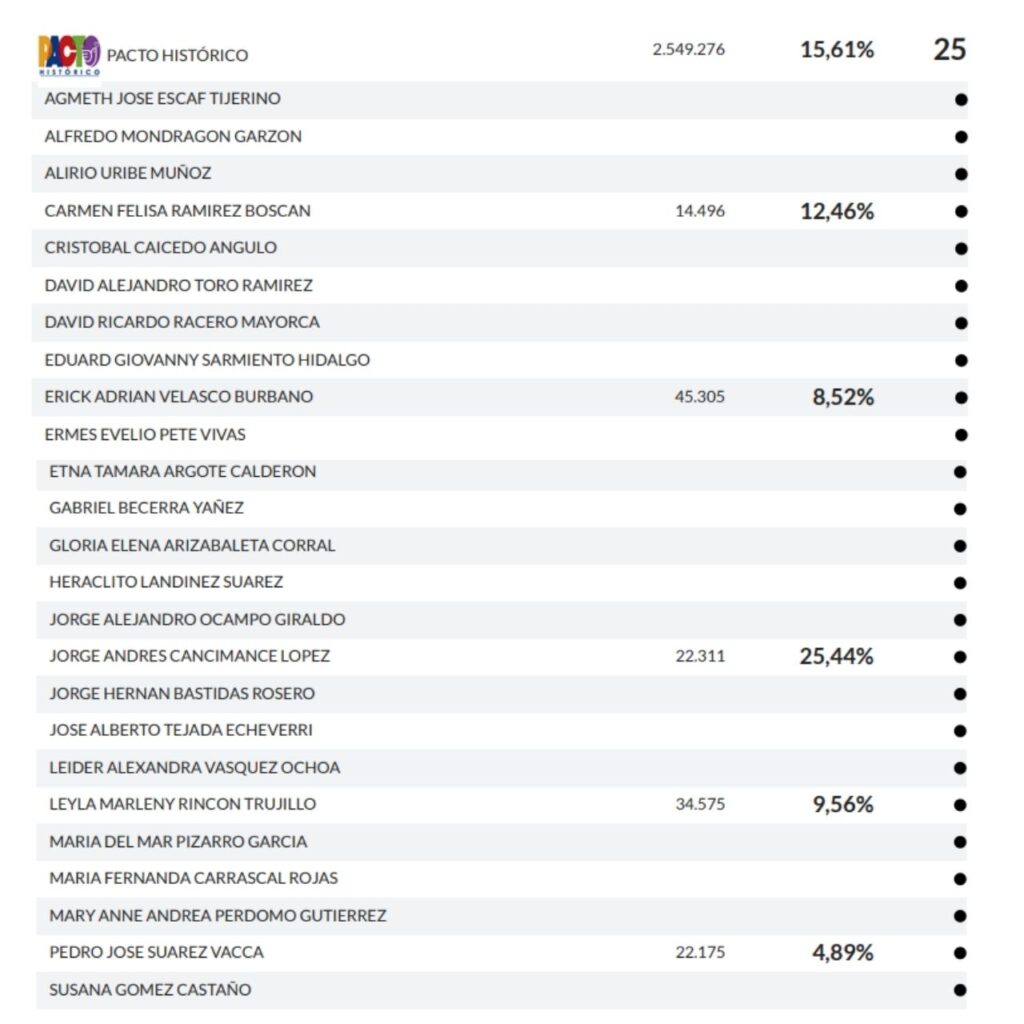Image resolution: width=1024 pixels, height=1024 pixels.
Task: Select candidate Mary Anne Andrea Perdomo Gutierrez
Action: 217,916
